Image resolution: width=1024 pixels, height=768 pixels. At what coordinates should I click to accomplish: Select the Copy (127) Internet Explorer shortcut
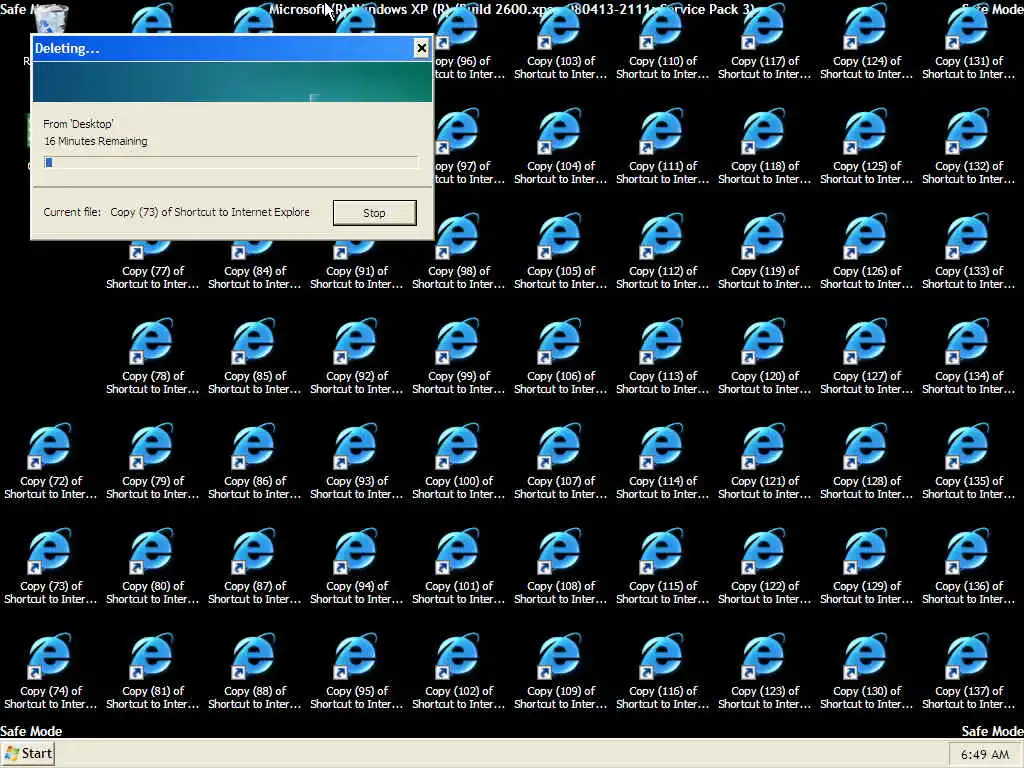point(866,357)
